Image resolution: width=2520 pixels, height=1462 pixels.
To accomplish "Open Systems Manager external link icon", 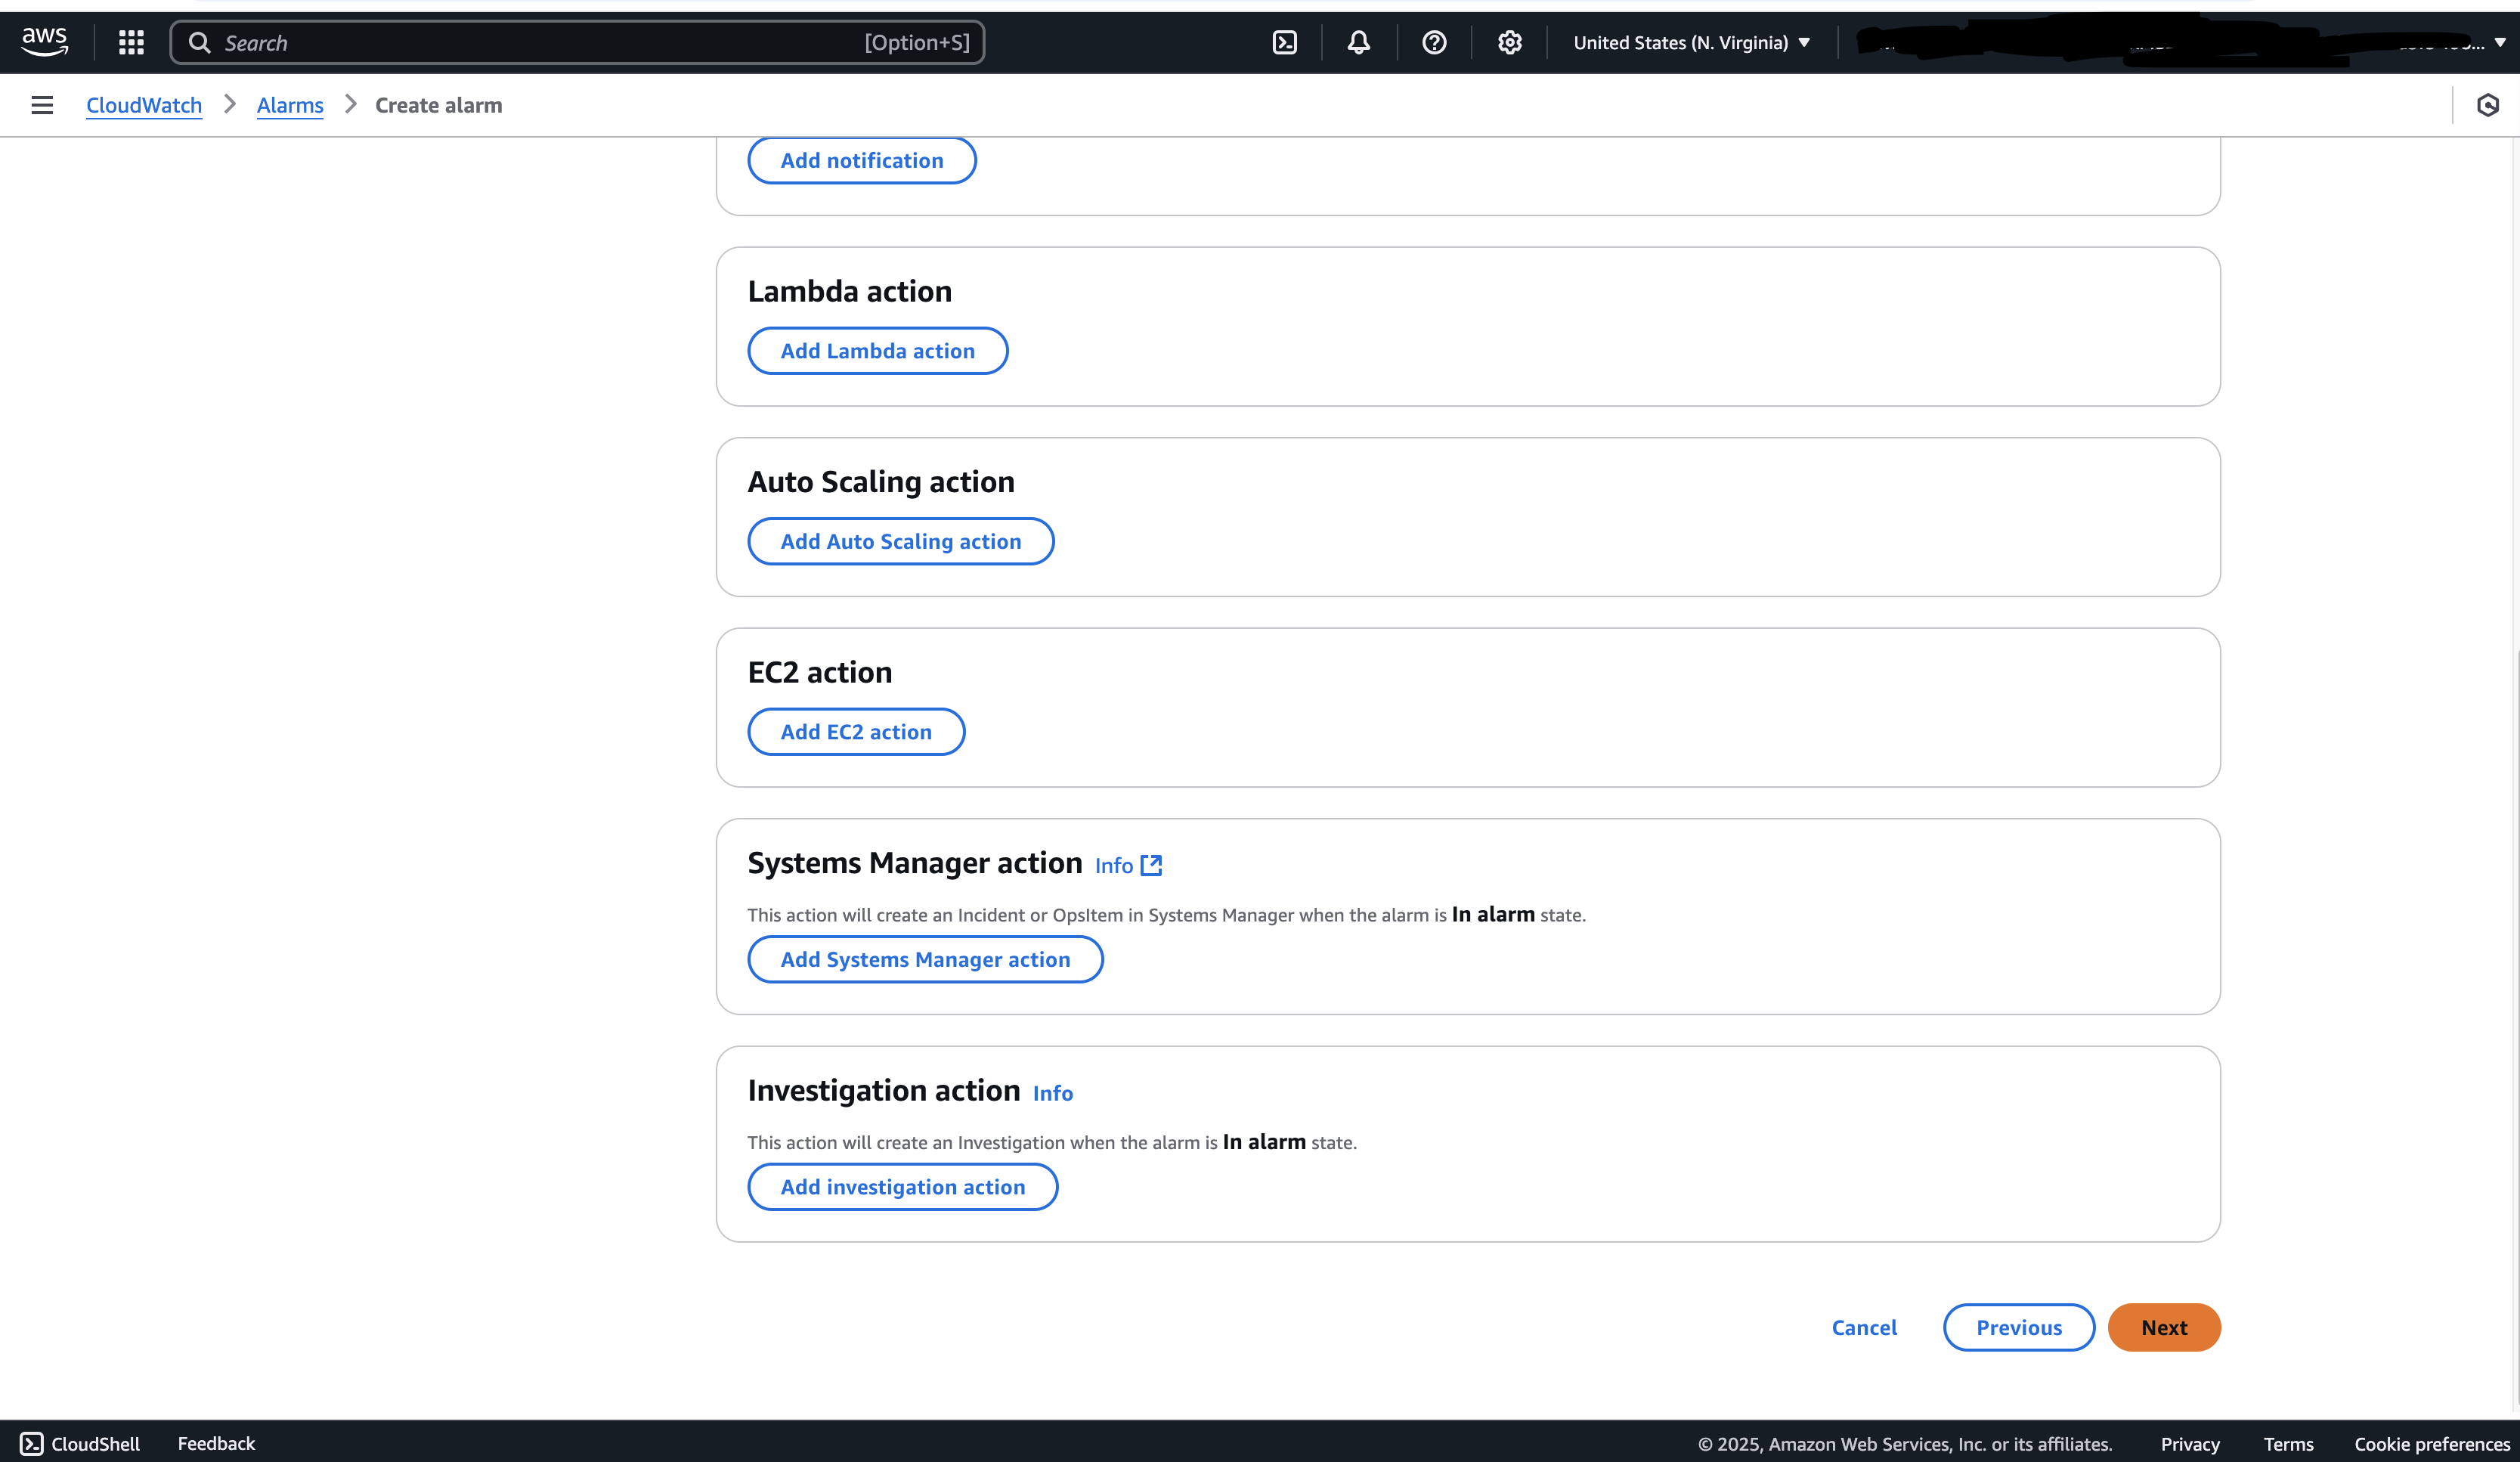I will pos(1151,865).
